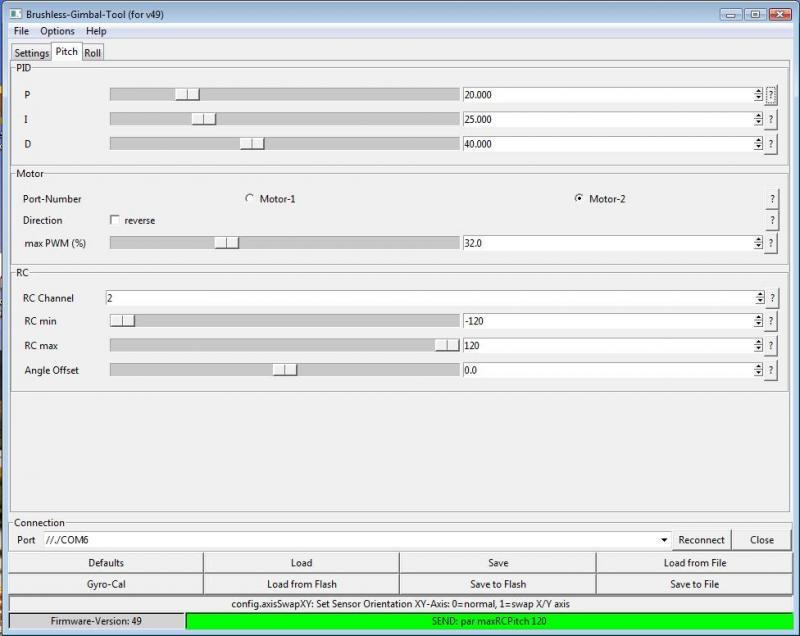The width and height of the screenshot is (800, 636).
Task: Click the help button for max PWM
Action: pos(771,243)
